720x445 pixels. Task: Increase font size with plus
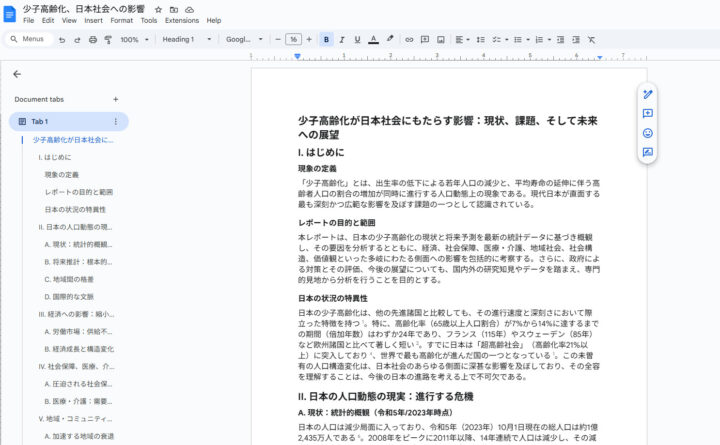pos(309,39)
